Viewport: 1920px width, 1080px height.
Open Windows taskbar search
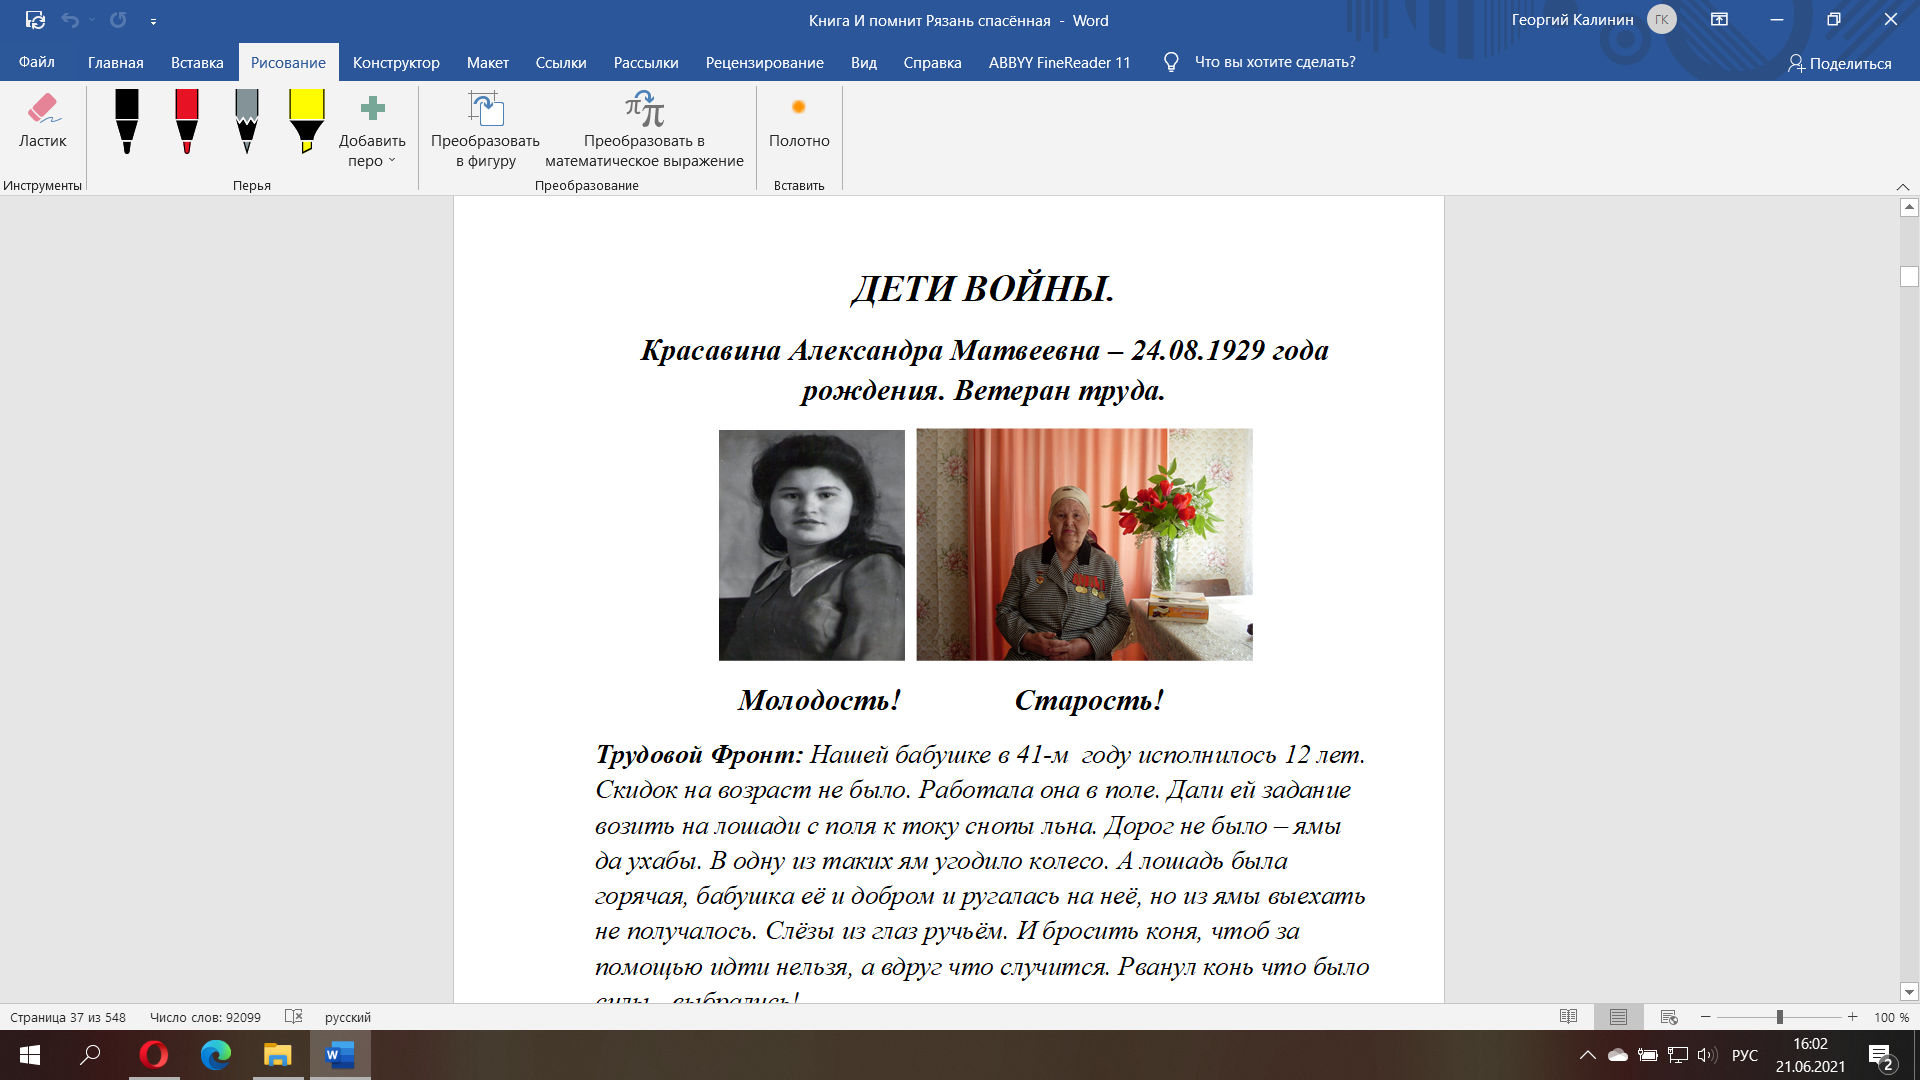[x=91, y=1055]
